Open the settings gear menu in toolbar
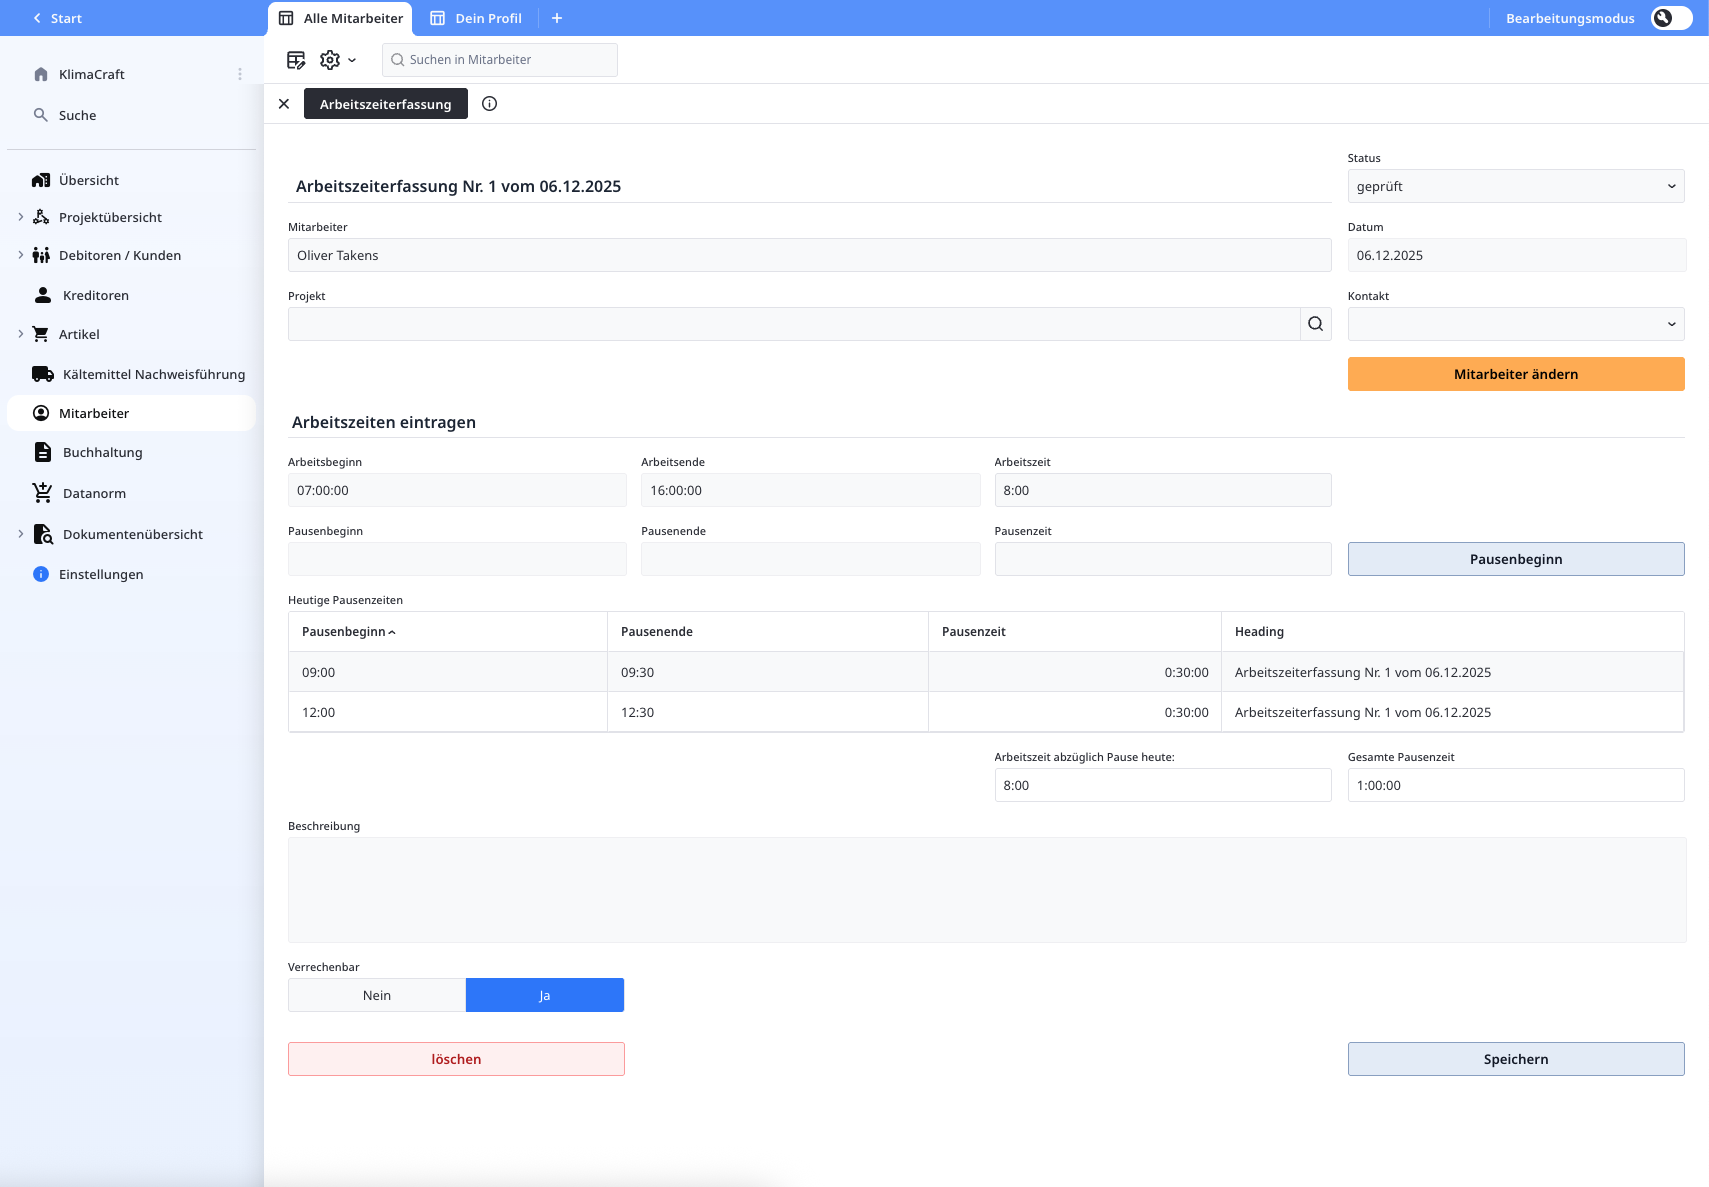 (x=337, y=60)
